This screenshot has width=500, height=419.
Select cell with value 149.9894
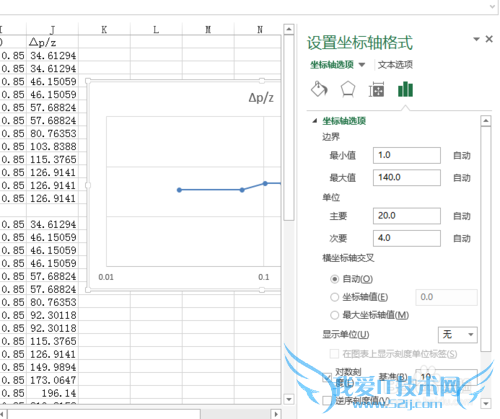tap(52, 367)
